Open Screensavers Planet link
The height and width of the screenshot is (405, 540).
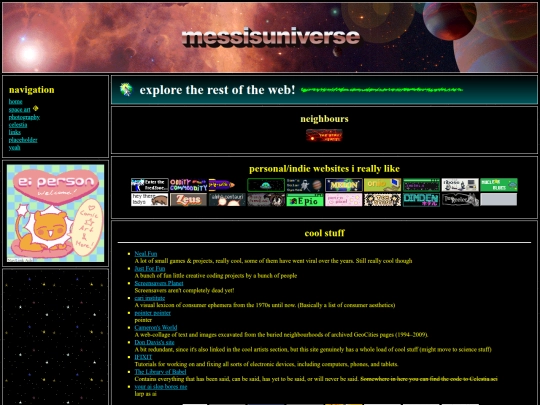(159, 283)
